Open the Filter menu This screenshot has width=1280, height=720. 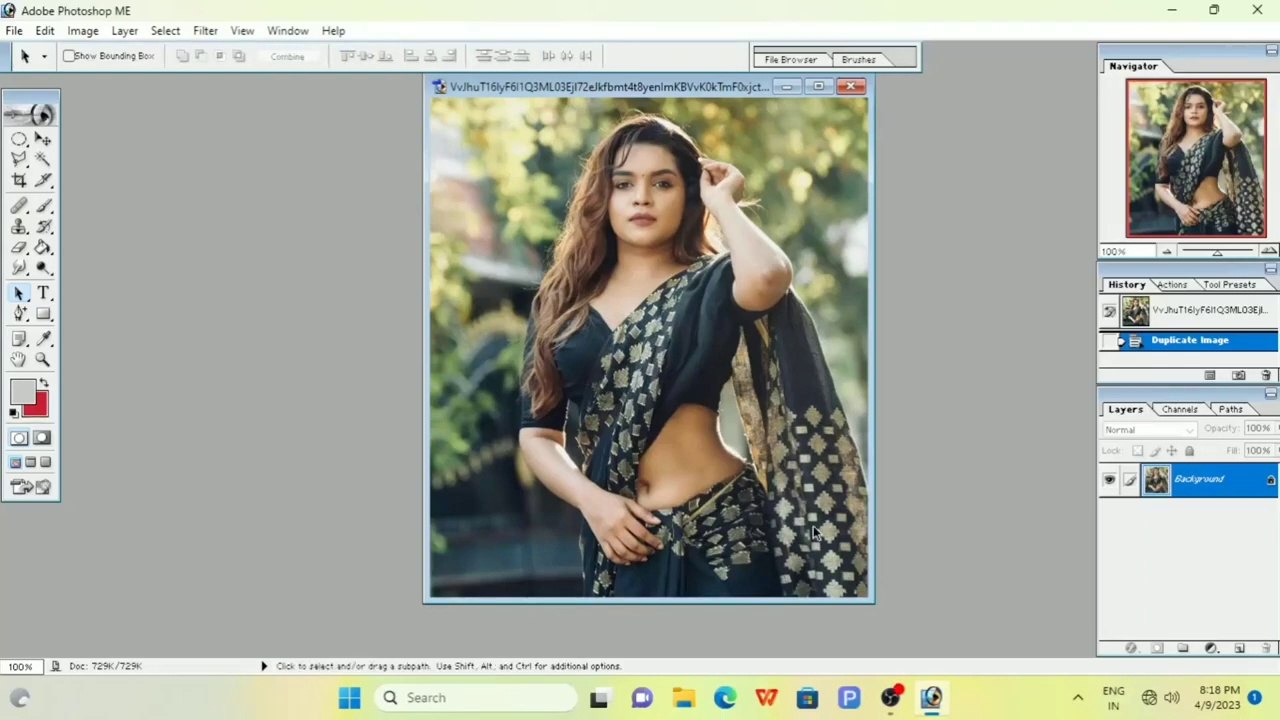pyautogui.click(x=205, y=31)
